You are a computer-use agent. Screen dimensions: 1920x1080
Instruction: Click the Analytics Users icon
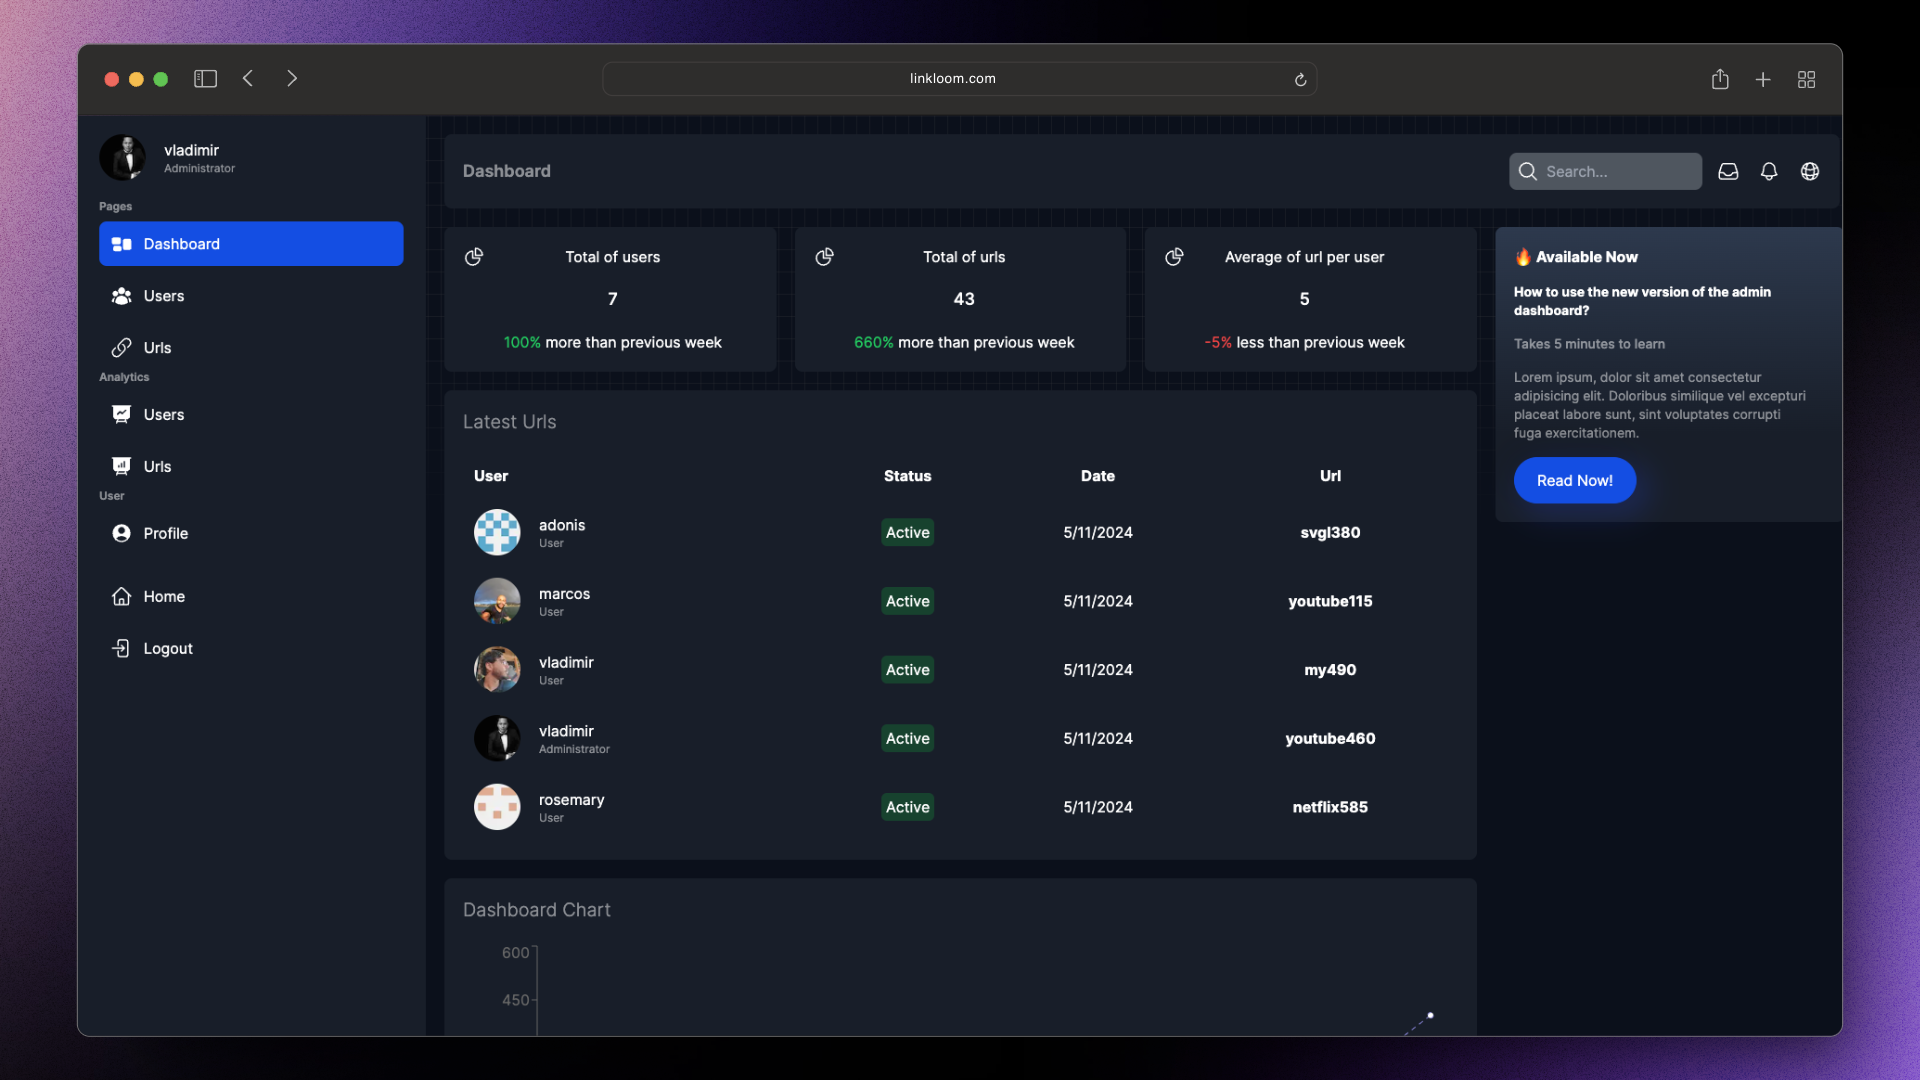pyautogui.click(x=121, y=415)
